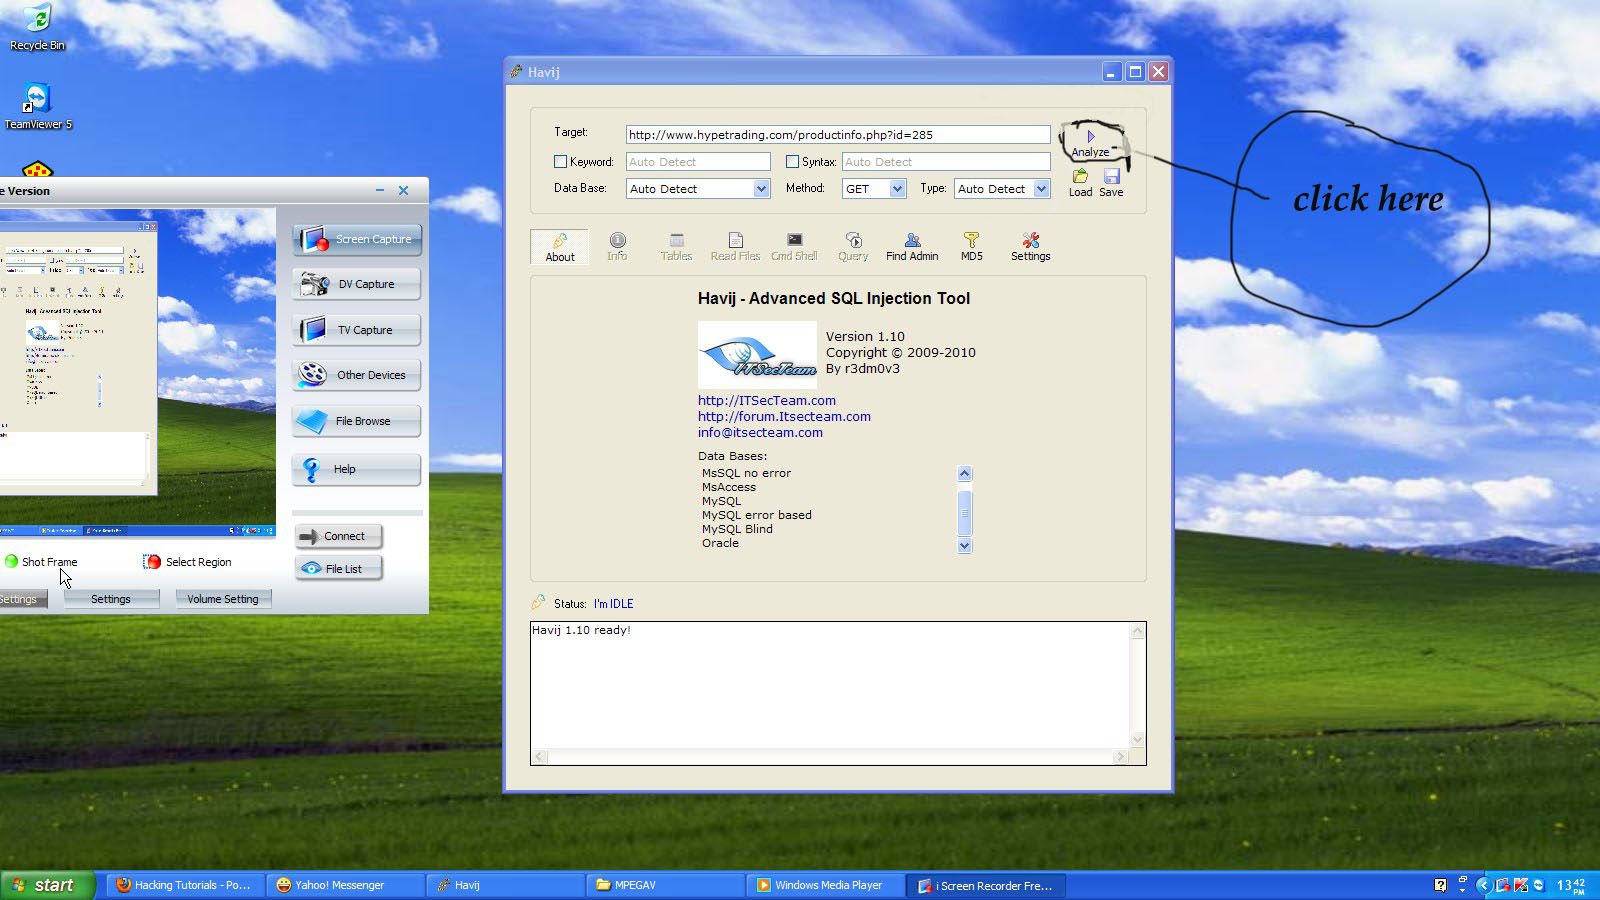This screenshot has width=1600, height=900.
Task: Enable the Syntax checkbox
Action: tap(792, 161)
